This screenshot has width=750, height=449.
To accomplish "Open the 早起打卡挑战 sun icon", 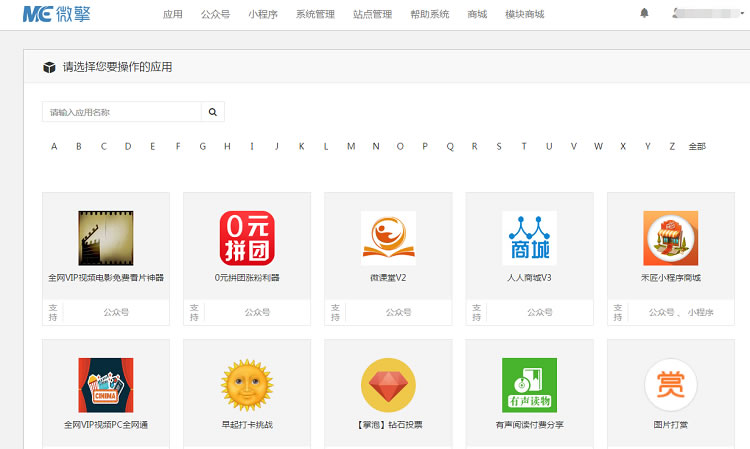I will pyautogui.click(x=247, y=385).
